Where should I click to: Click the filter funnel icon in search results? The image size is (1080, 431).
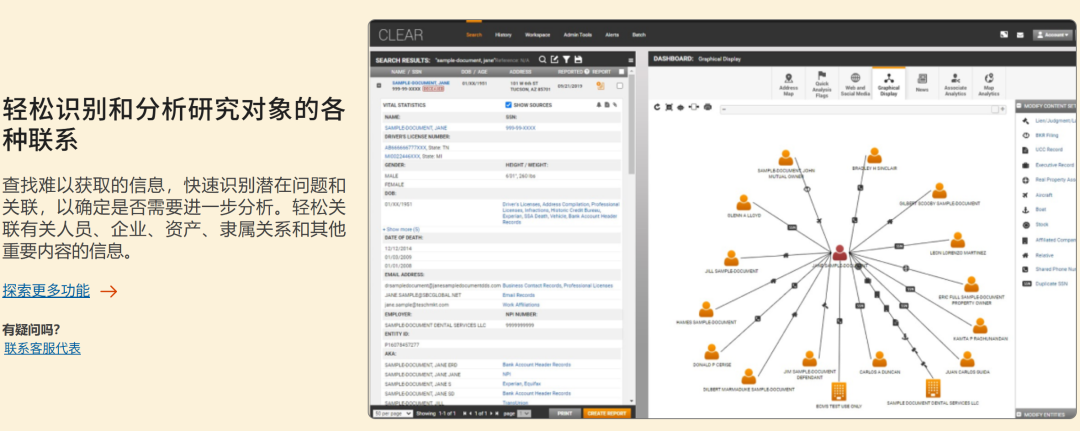(566, 60)
